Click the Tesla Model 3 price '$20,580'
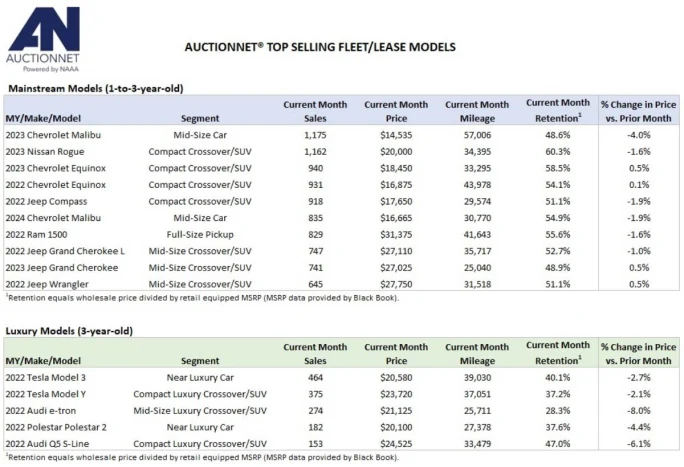 click(396, 378)
